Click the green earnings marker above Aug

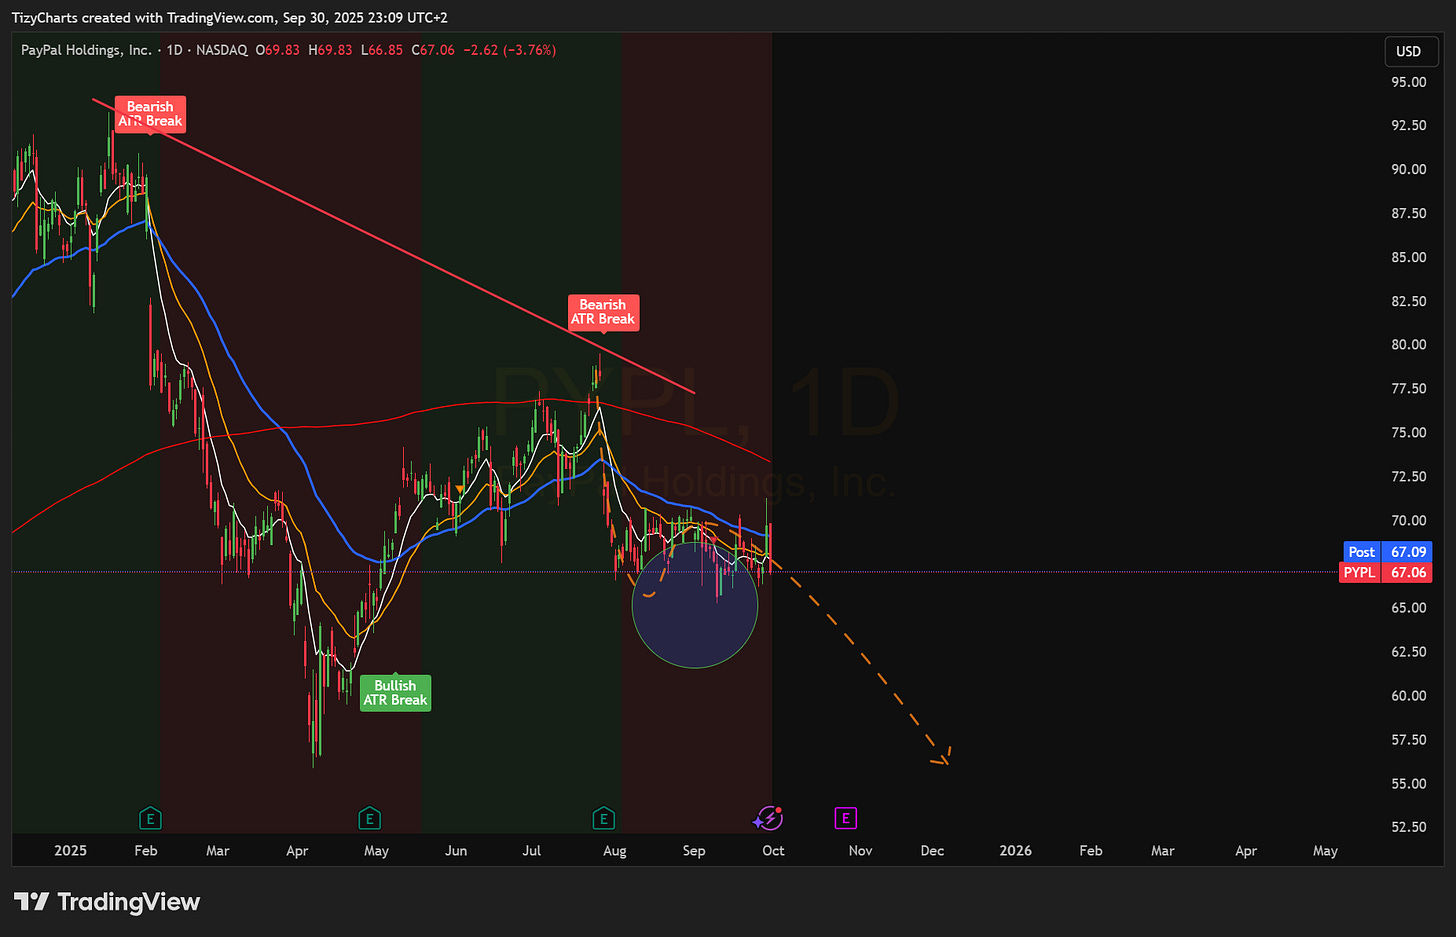pyautogui.click(x=603, y=819)
